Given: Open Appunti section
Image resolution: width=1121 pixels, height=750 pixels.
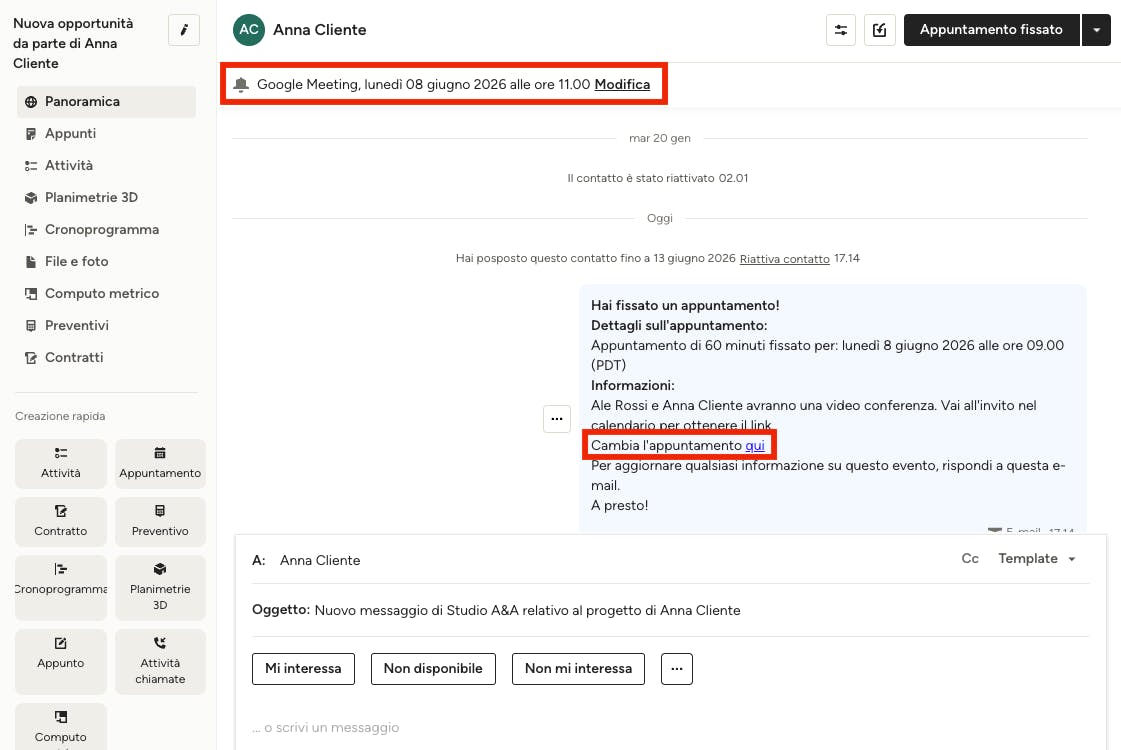Looking at the screenshot, I should pos(107,134).
